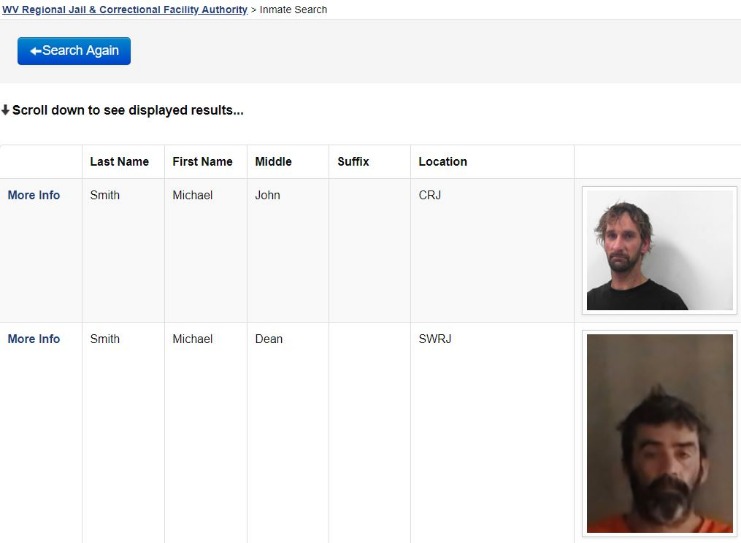Open the photo thumbnail in the SWRJ row
Image resolution: width=741 pixels, height=543 pixels.
(659, 435)
